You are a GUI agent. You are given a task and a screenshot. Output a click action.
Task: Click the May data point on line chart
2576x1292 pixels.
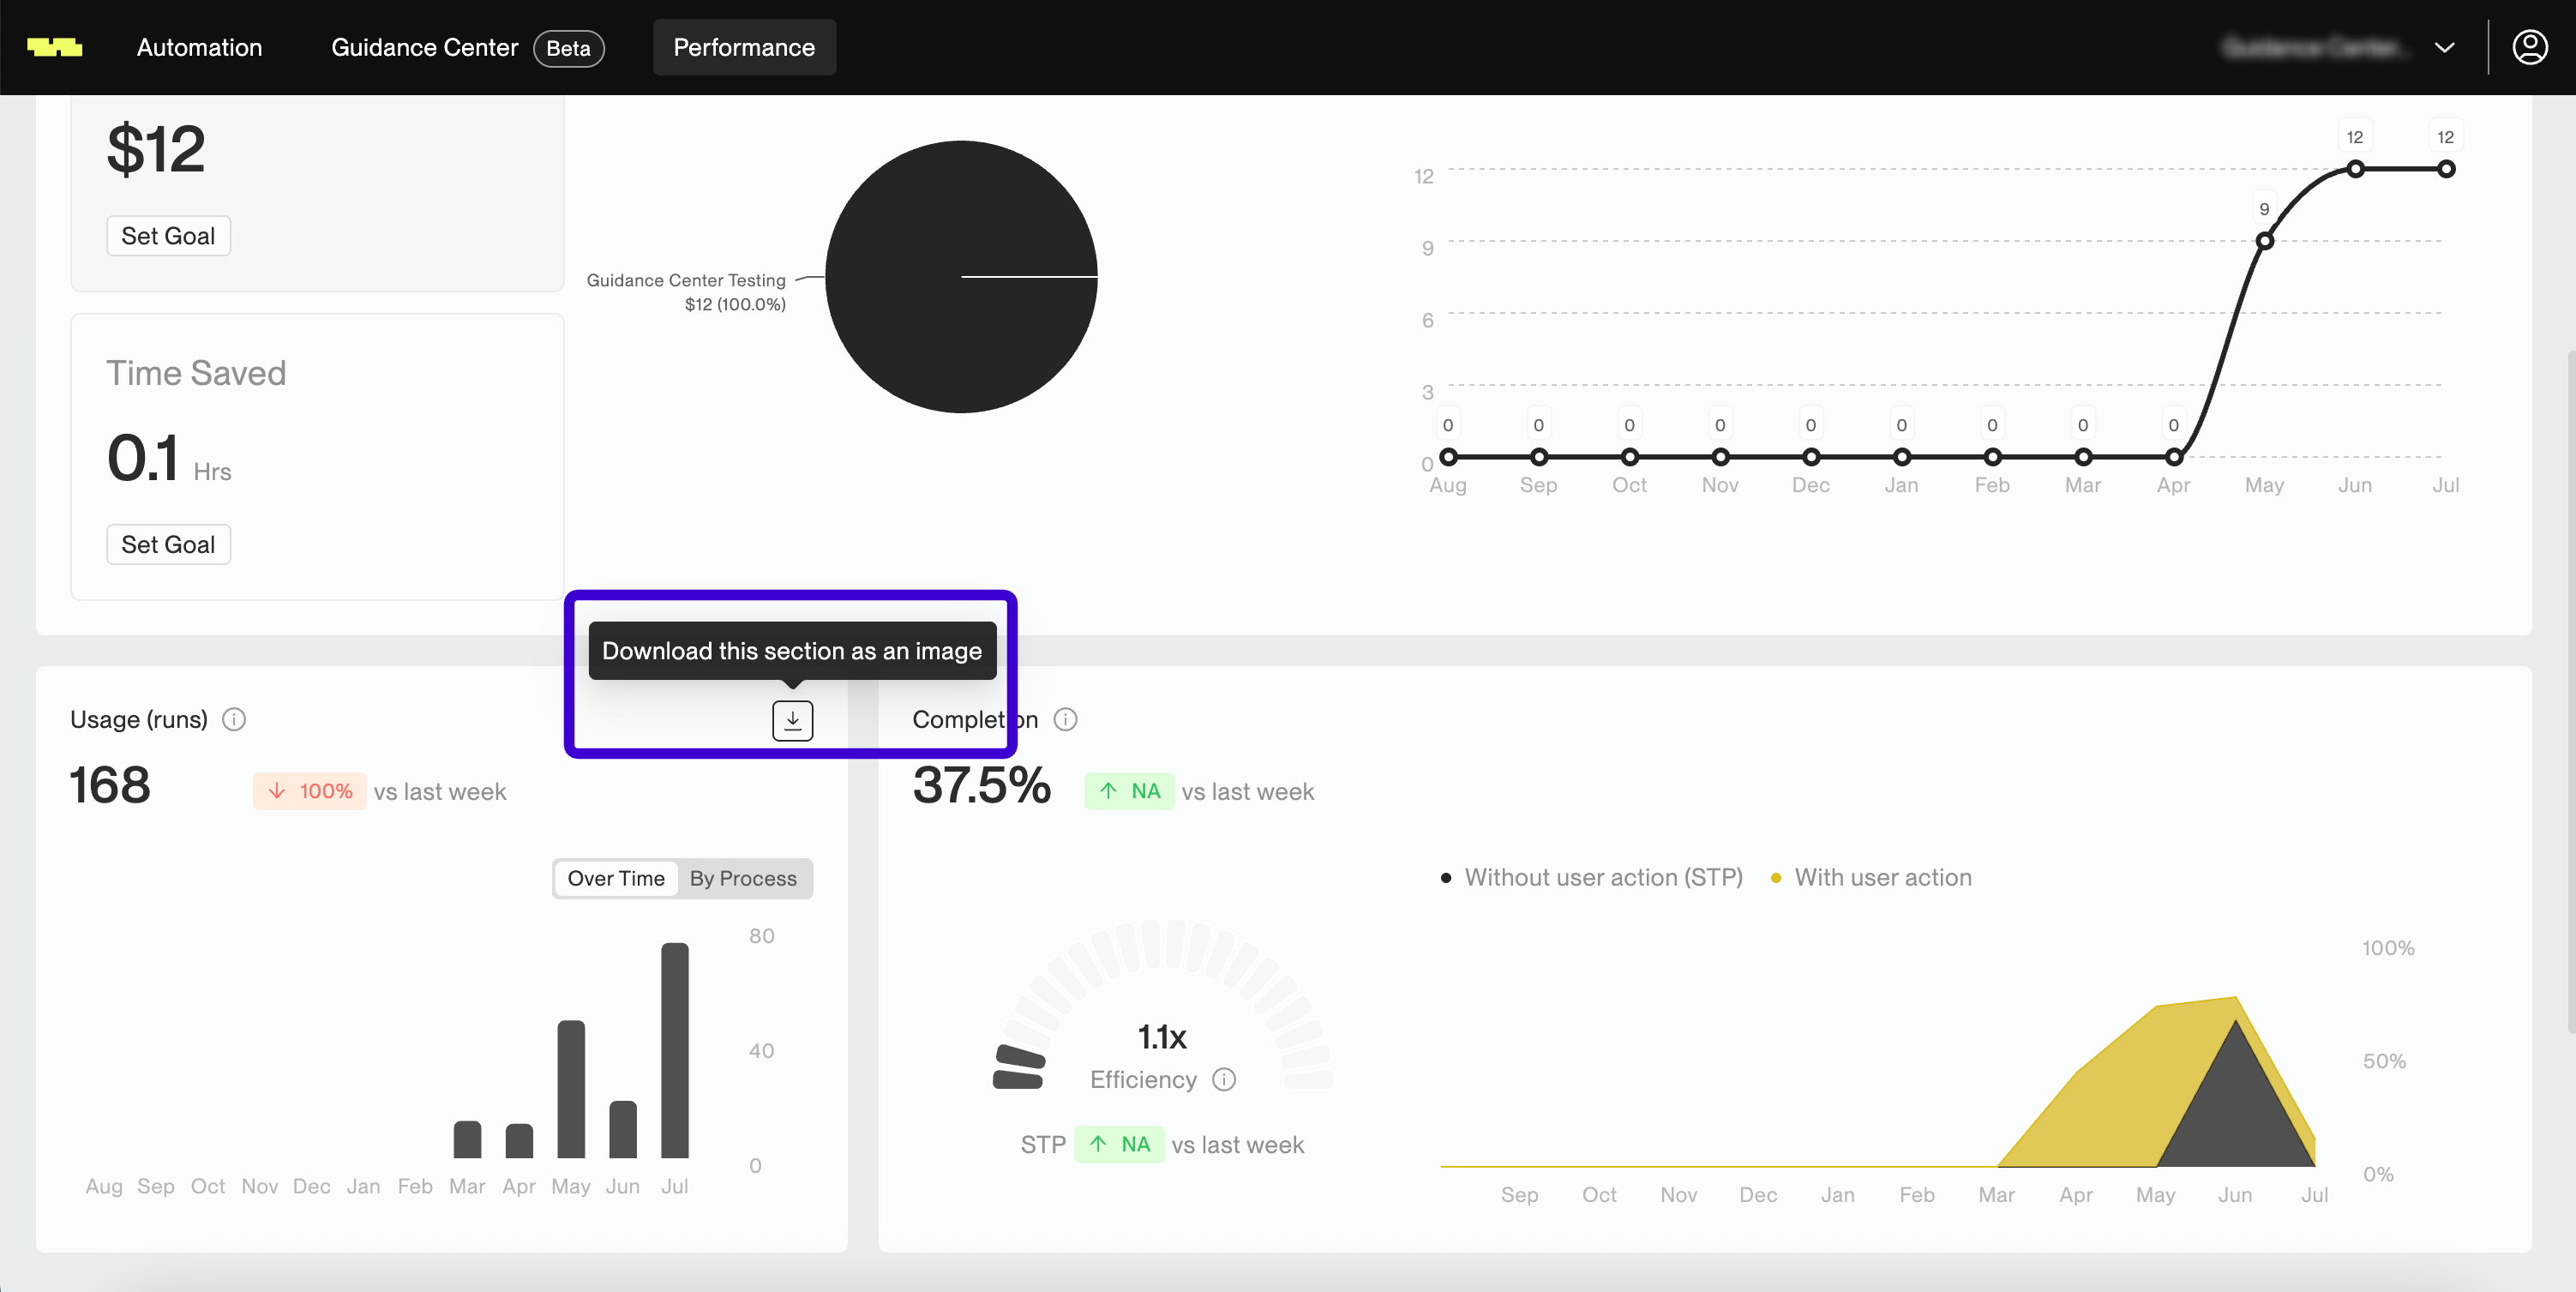pos(2264,241)
